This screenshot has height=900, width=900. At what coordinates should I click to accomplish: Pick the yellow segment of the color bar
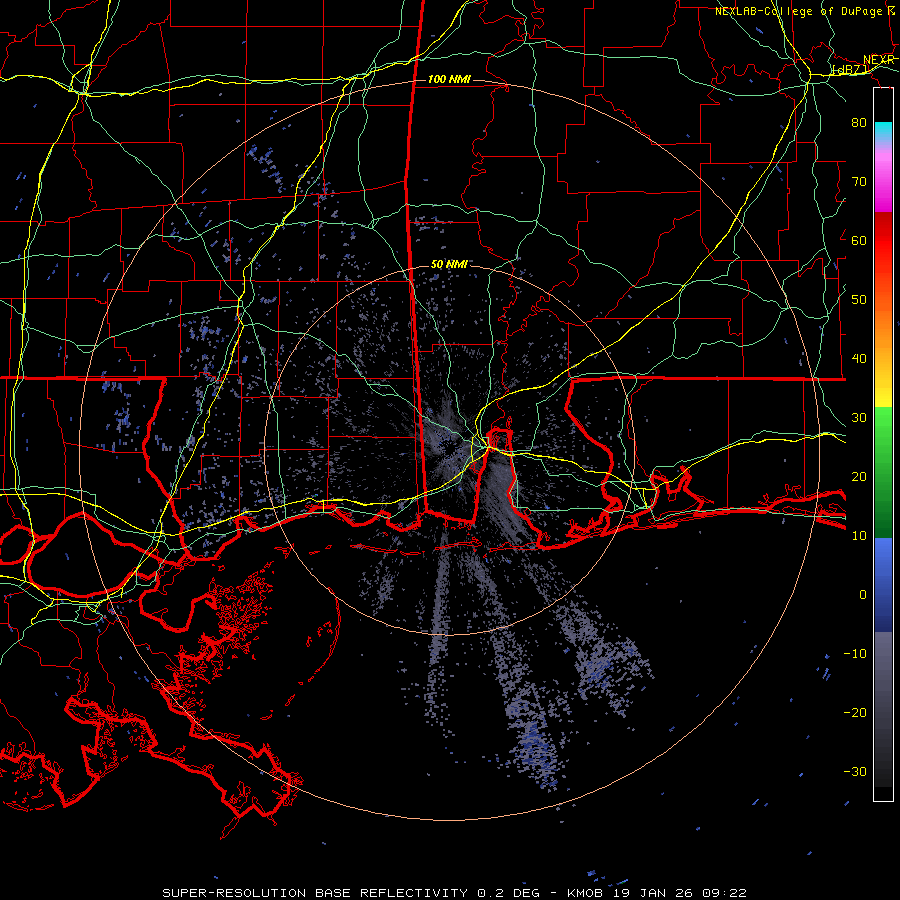tap(883, 391)
